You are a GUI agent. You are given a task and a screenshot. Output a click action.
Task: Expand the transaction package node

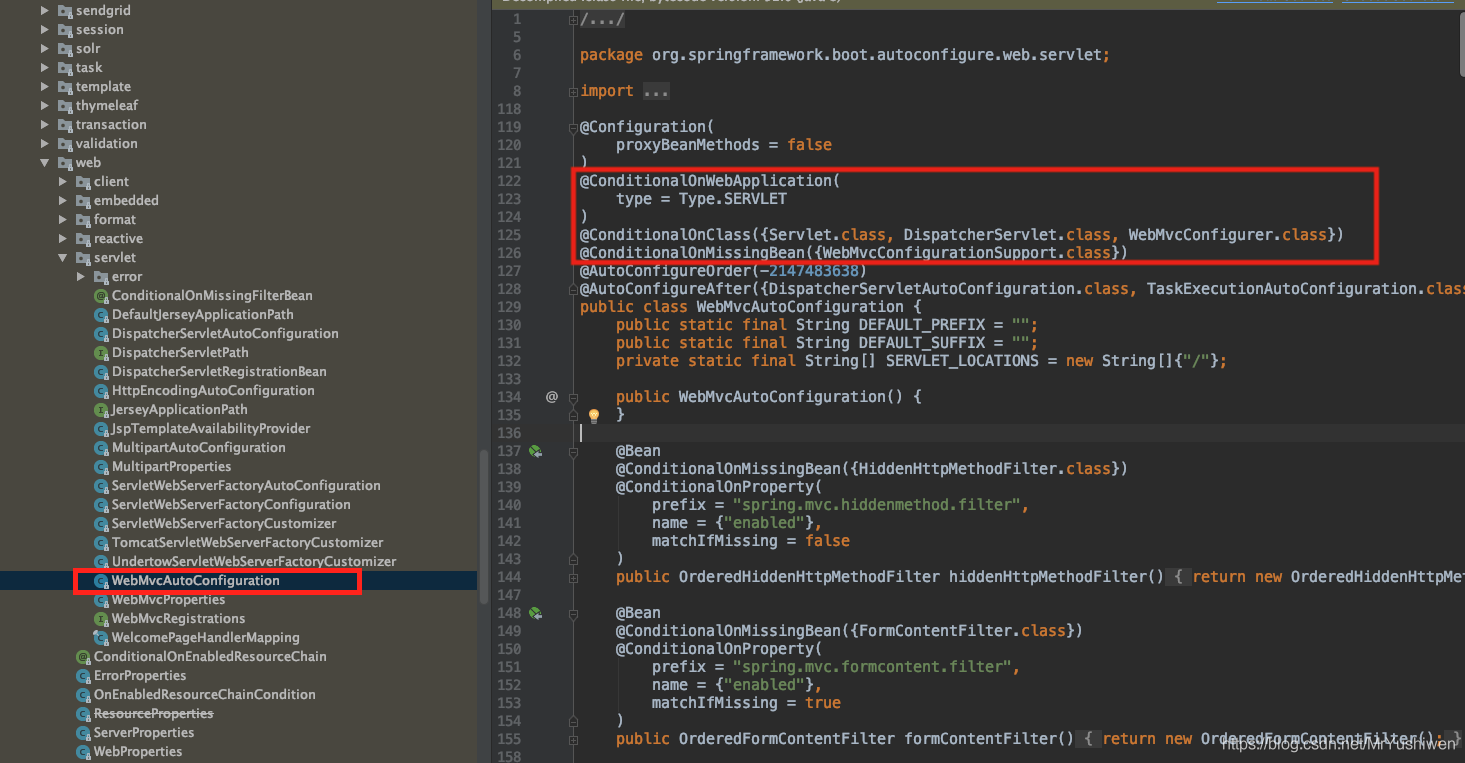point(45,125)
